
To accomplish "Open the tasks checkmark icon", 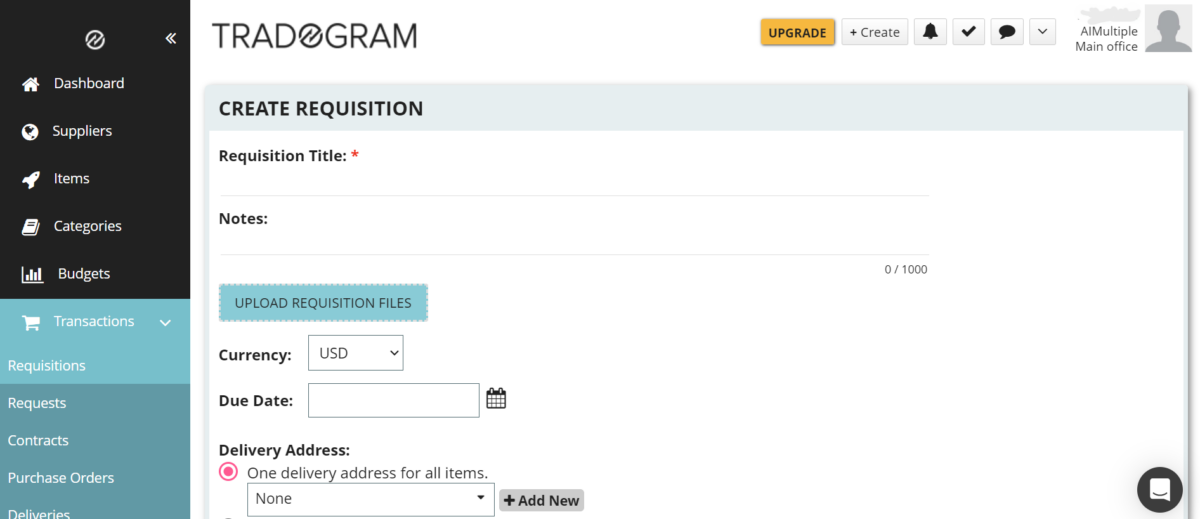I will [968, 32].
